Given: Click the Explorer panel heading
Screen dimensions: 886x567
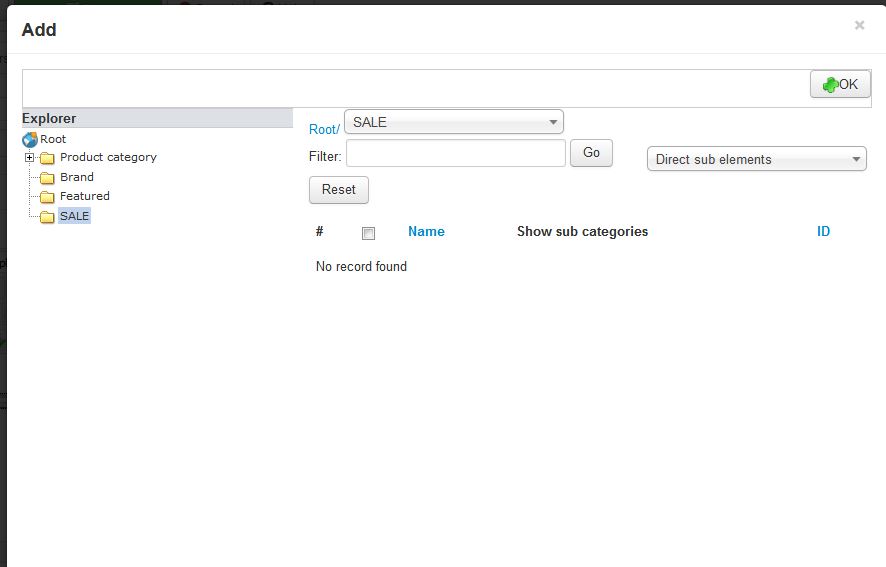Looking at the screenshot, I should [x=157, y=118].
